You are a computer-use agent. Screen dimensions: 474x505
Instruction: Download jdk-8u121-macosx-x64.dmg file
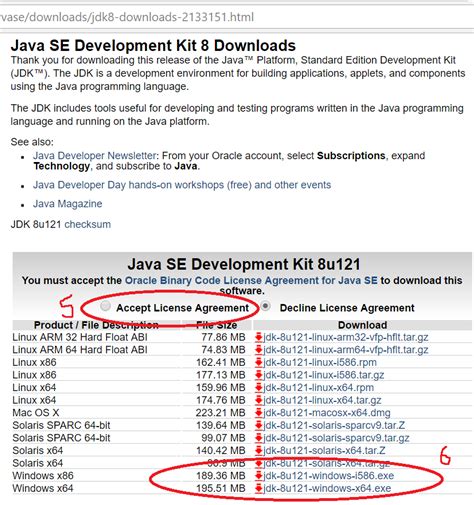point(327,413)
